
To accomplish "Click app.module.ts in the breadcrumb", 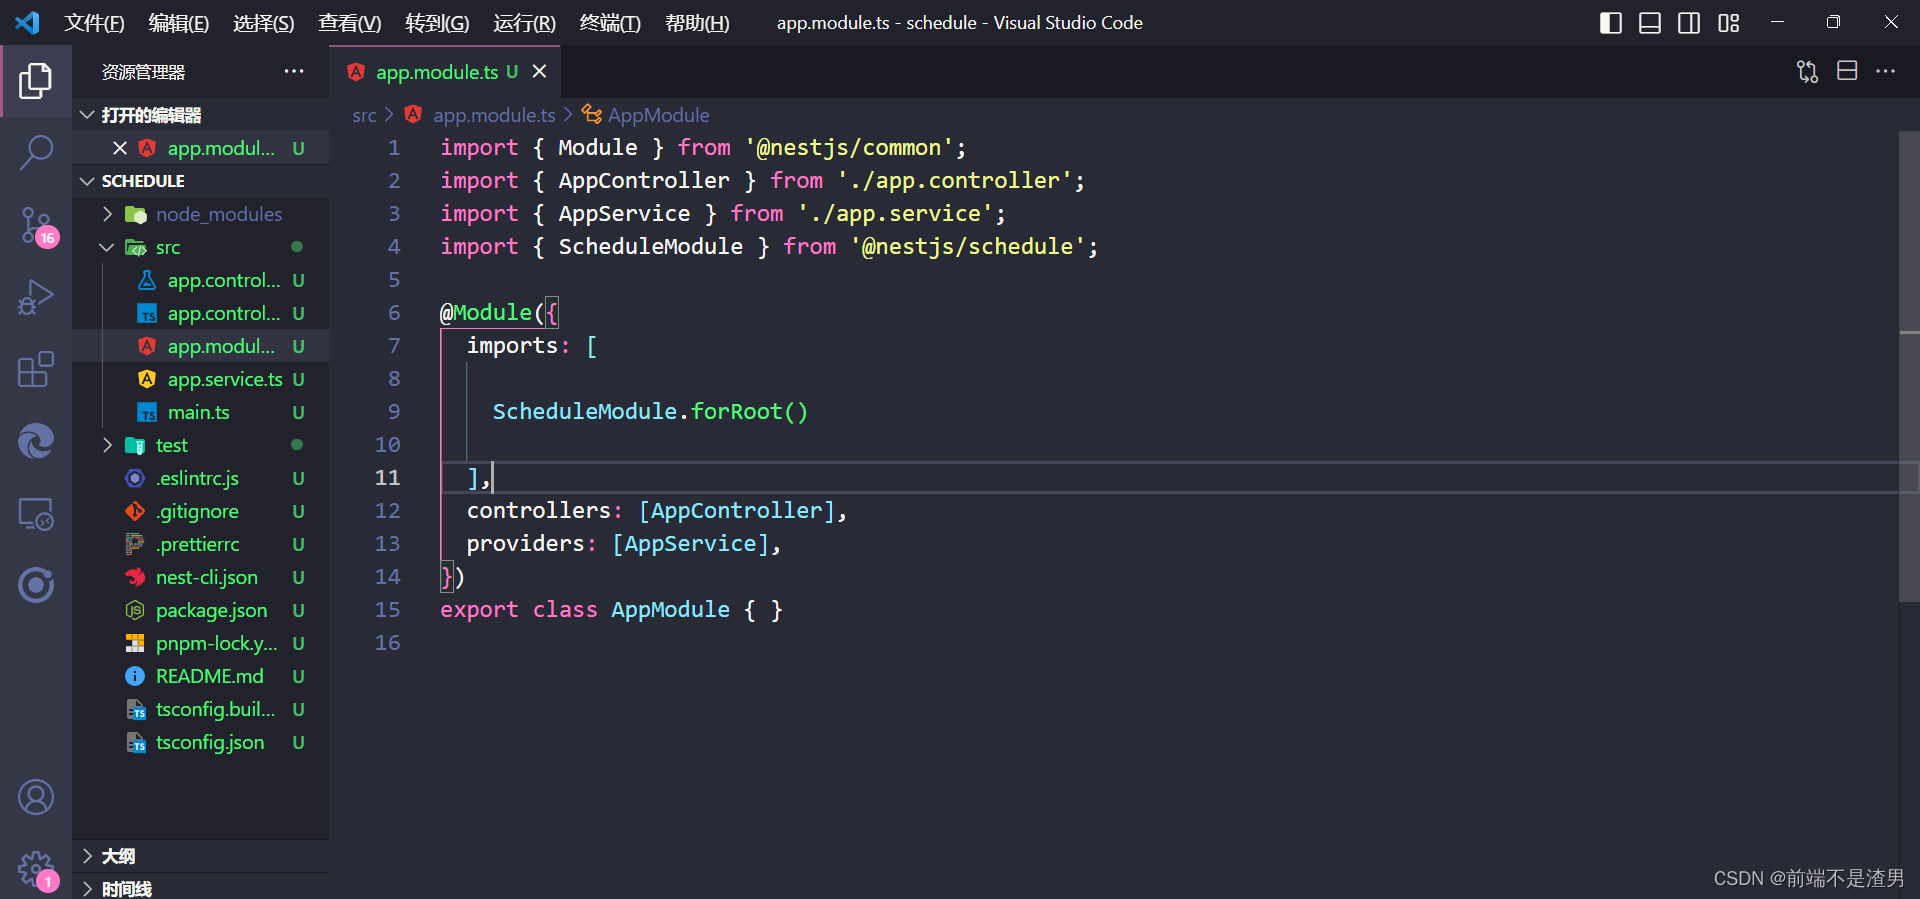I will (493, 115).
